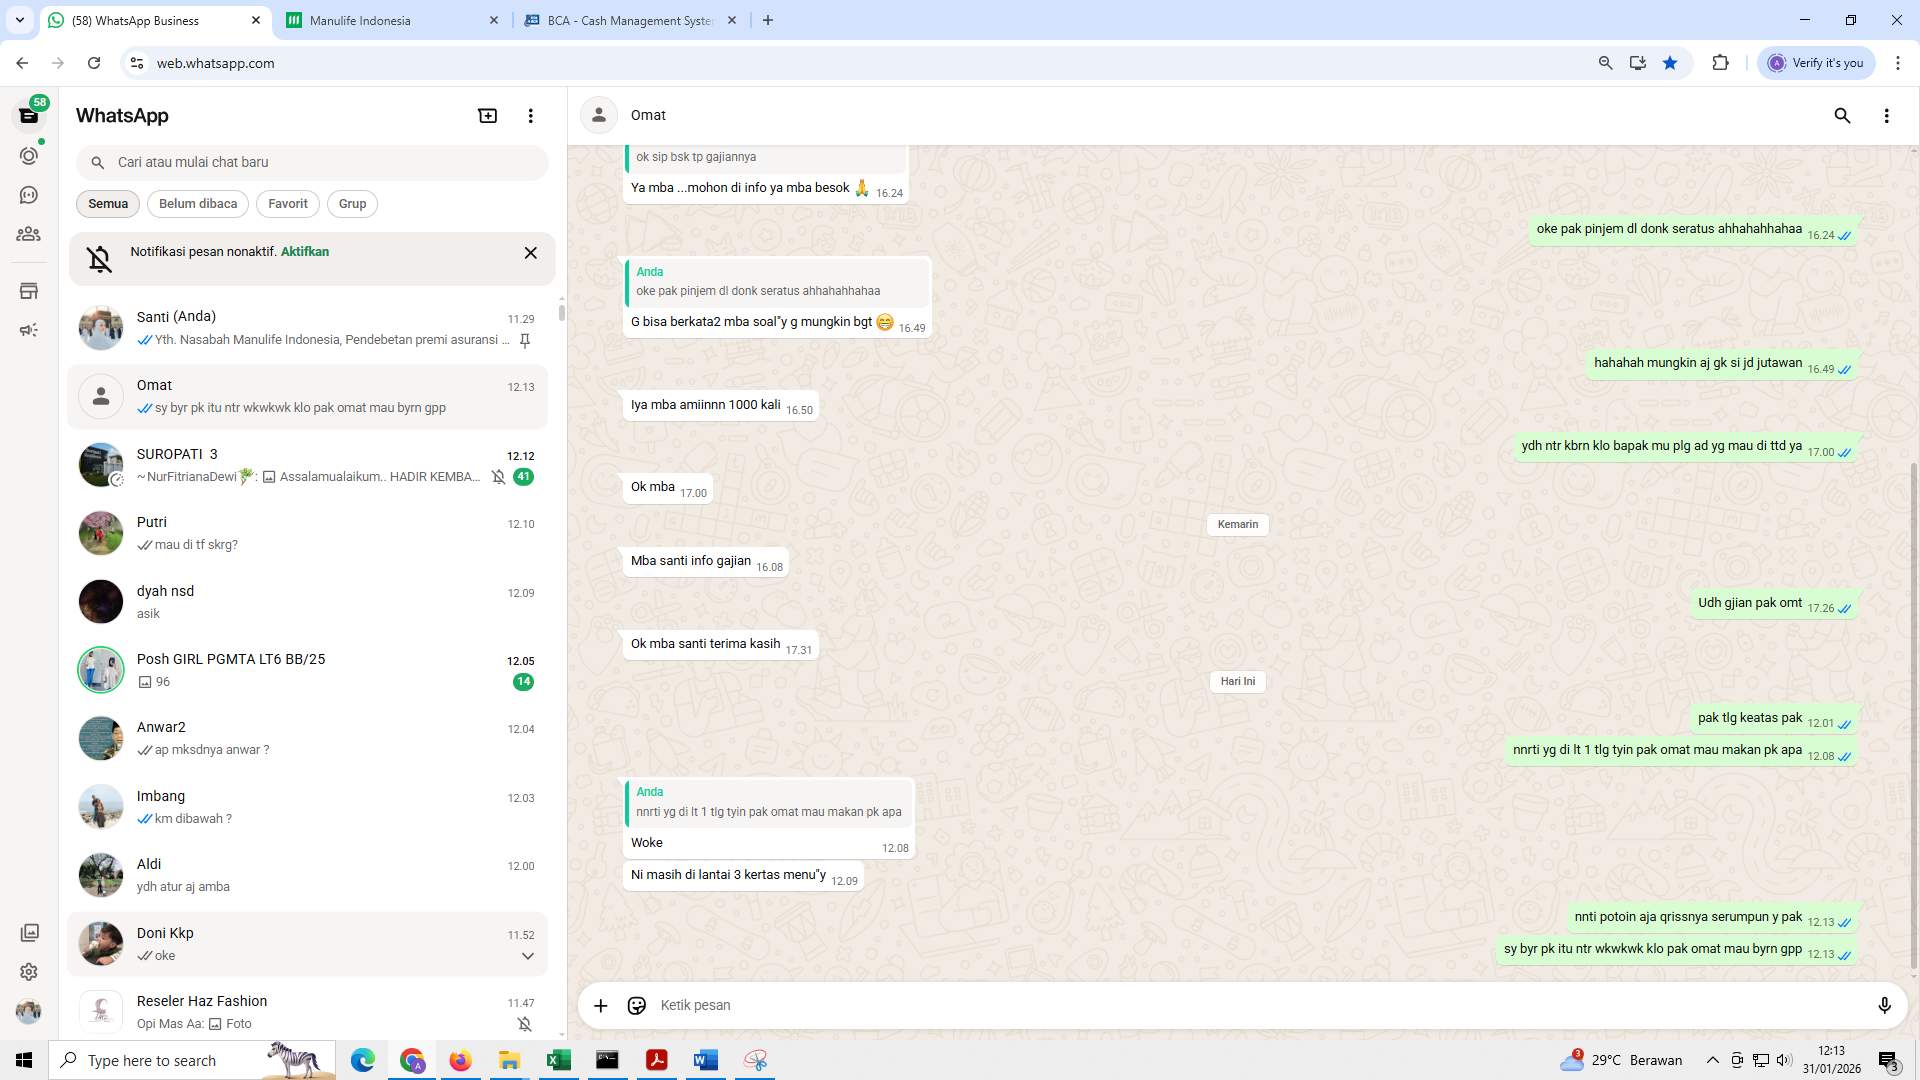Viewport: 1920px width, 1080px height.
Task: Start a new chat with the new-chat icon
Action: tap(487, 115)
